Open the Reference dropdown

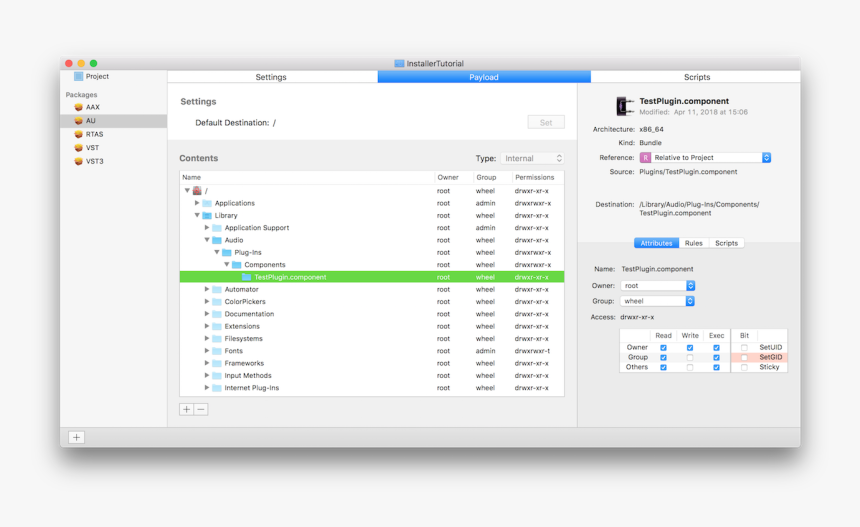[x=705, y=158]
